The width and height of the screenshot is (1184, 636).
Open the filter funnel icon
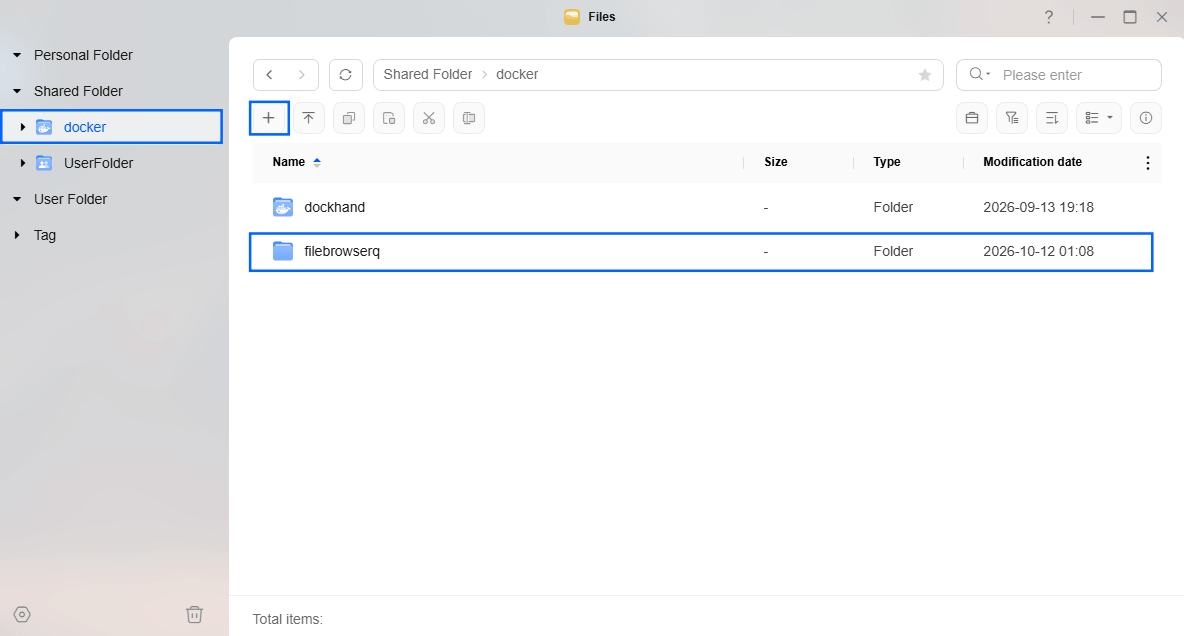pos(1012,118)
